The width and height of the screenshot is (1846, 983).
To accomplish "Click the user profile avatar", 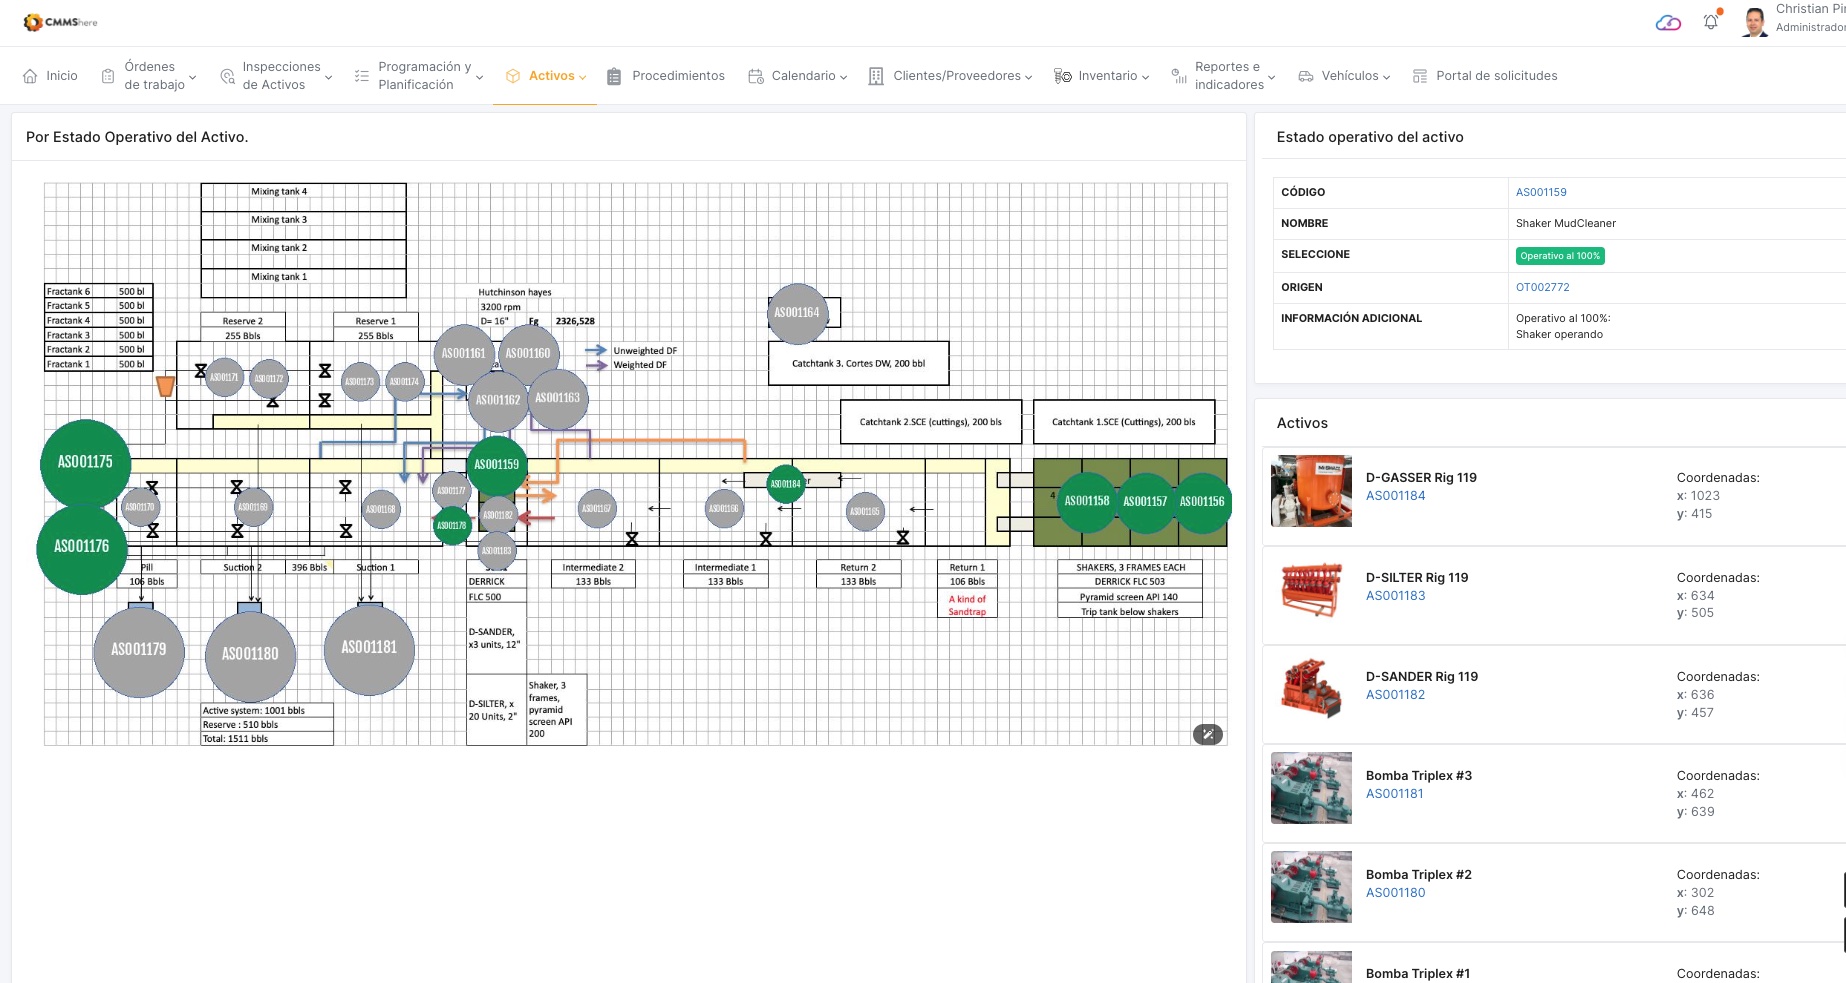I will click(1754, 22).
